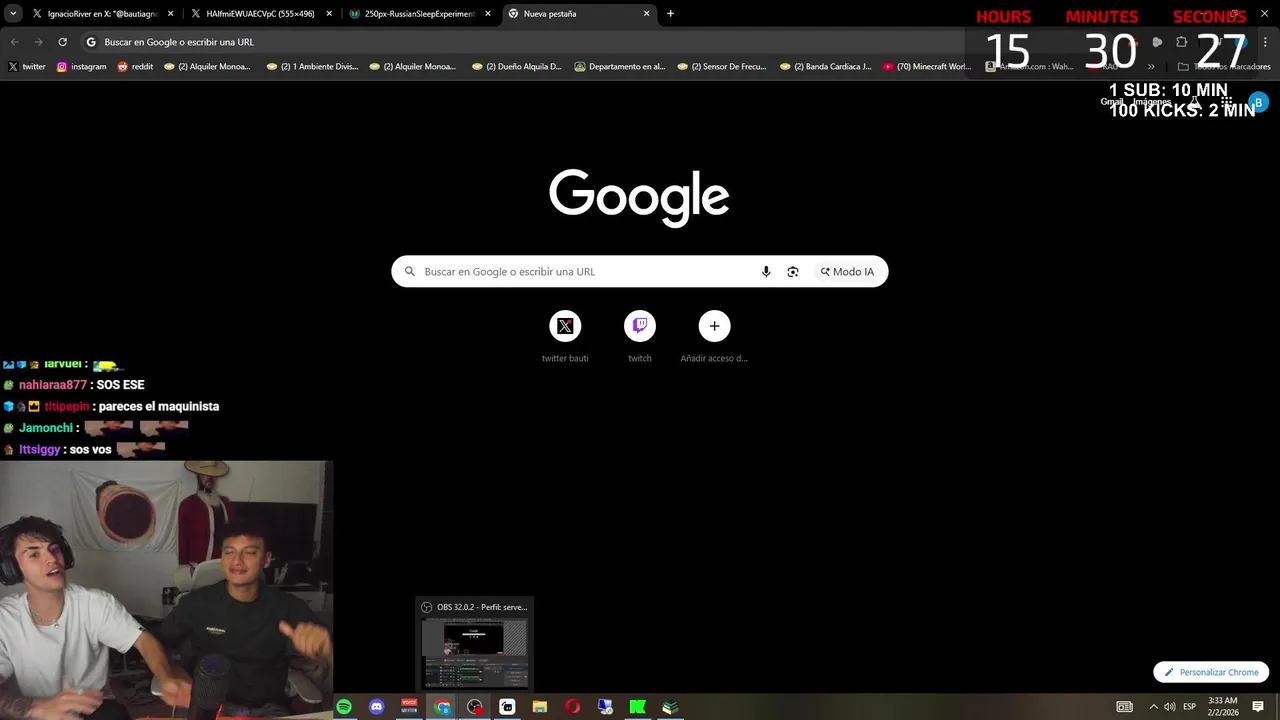The width and height of the screenshot is (1280, 720).
Task: Open the Departamento en al bookmark
Action: click(619, 67)
